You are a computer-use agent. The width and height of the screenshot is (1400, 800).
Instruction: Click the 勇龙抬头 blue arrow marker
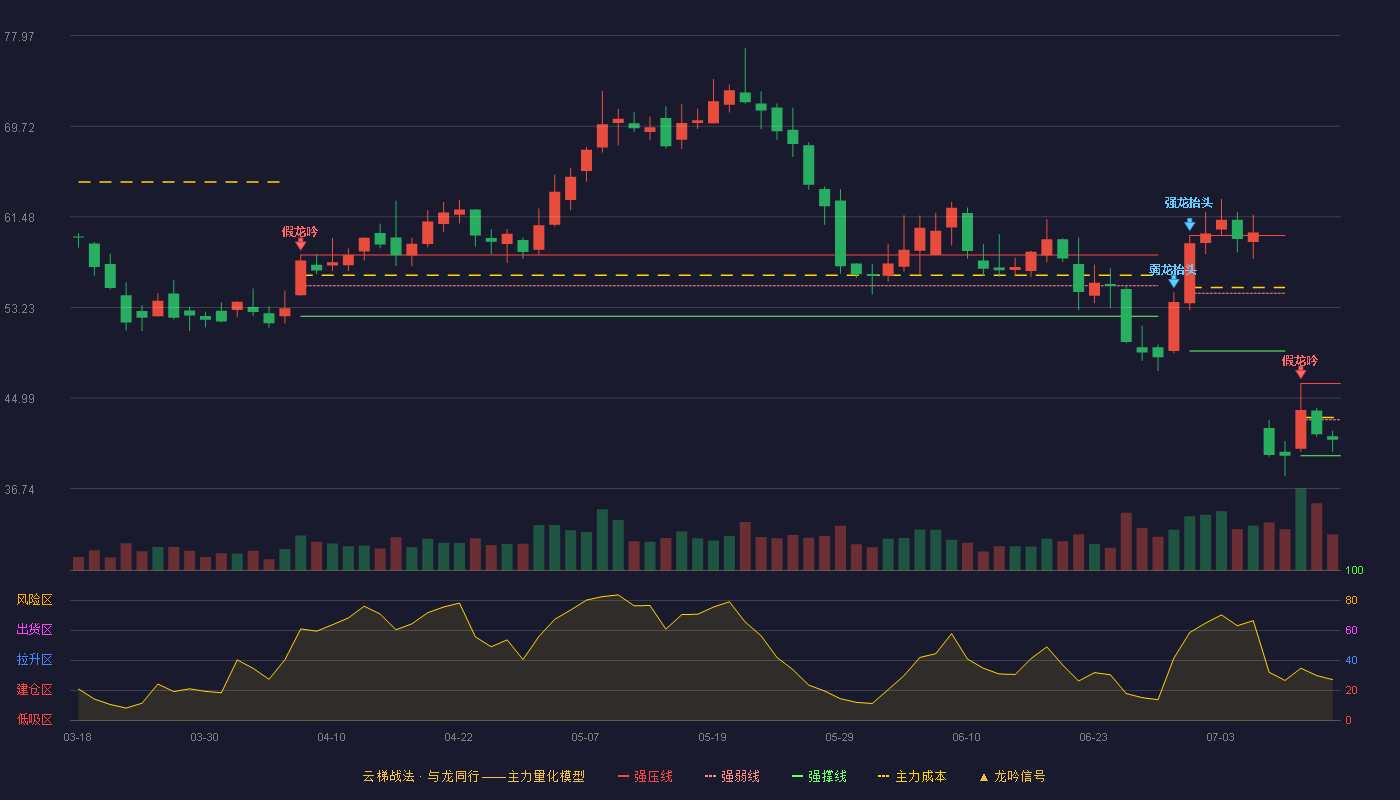pos(1173,282)
